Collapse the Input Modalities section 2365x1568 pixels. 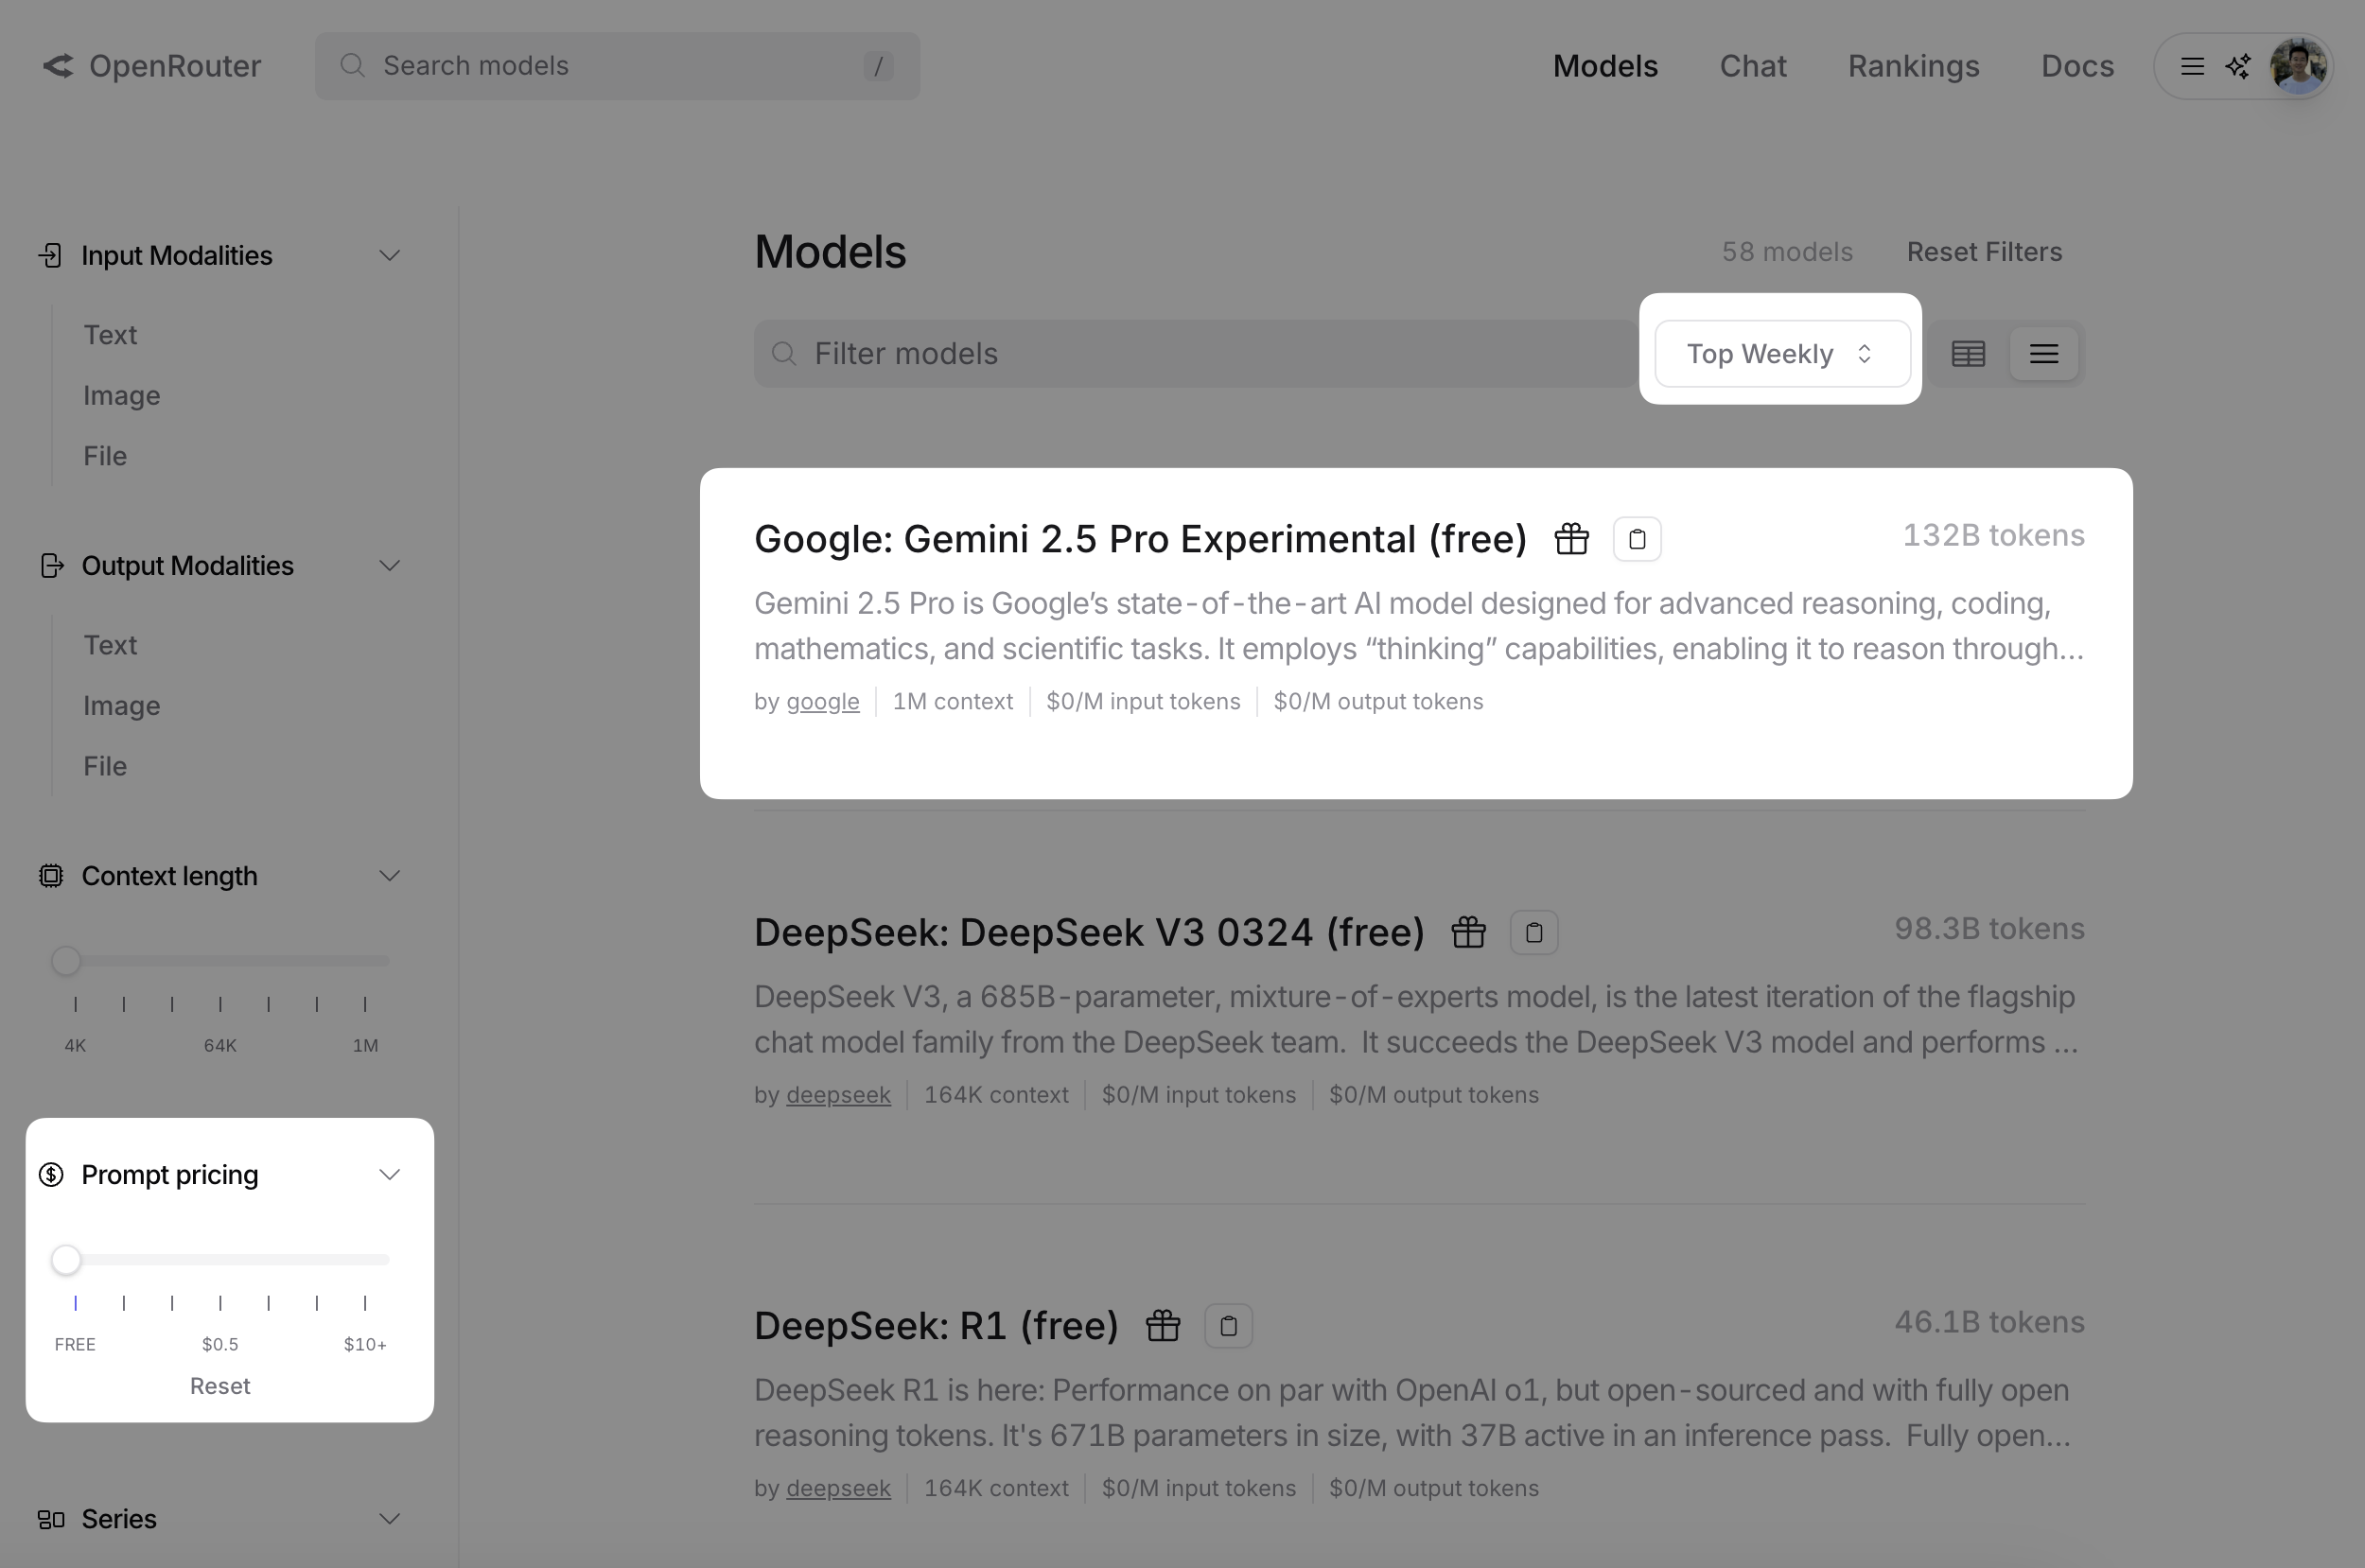click(390, 256)
